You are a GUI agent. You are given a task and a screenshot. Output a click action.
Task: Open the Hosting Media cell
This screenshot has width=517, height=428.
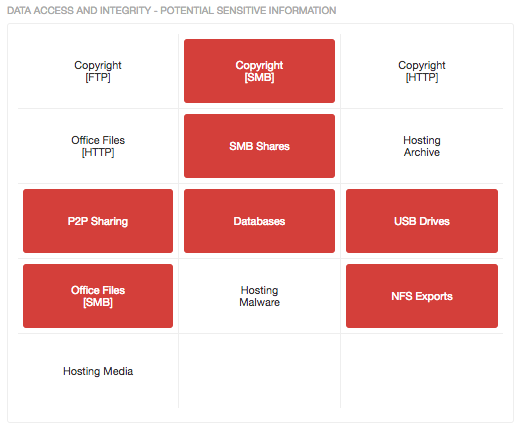point(98,371)
